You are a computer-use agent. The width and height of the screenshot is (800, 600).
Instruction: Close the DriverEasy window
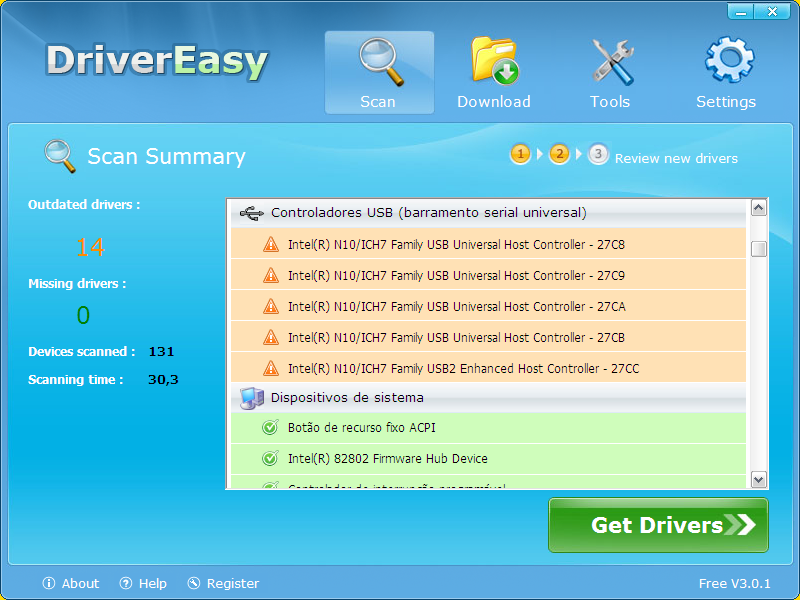point(772,11)
